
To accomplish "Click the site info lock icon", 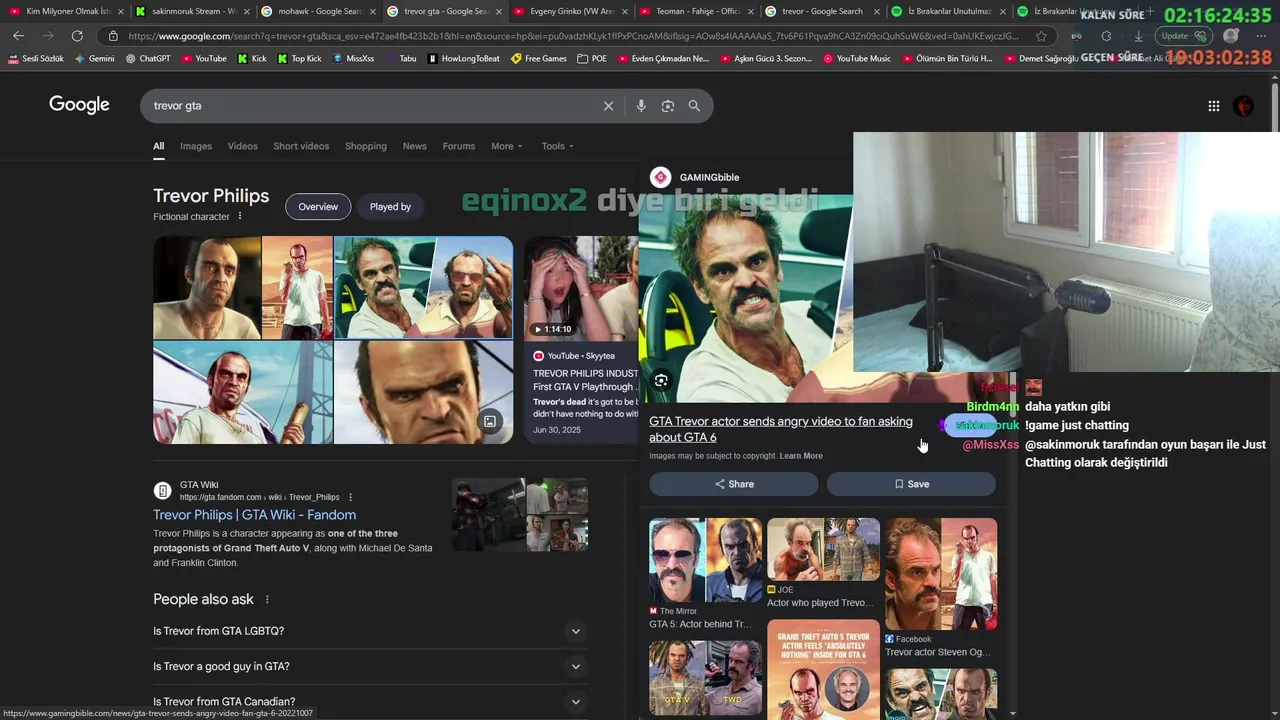I will [114, 36].
